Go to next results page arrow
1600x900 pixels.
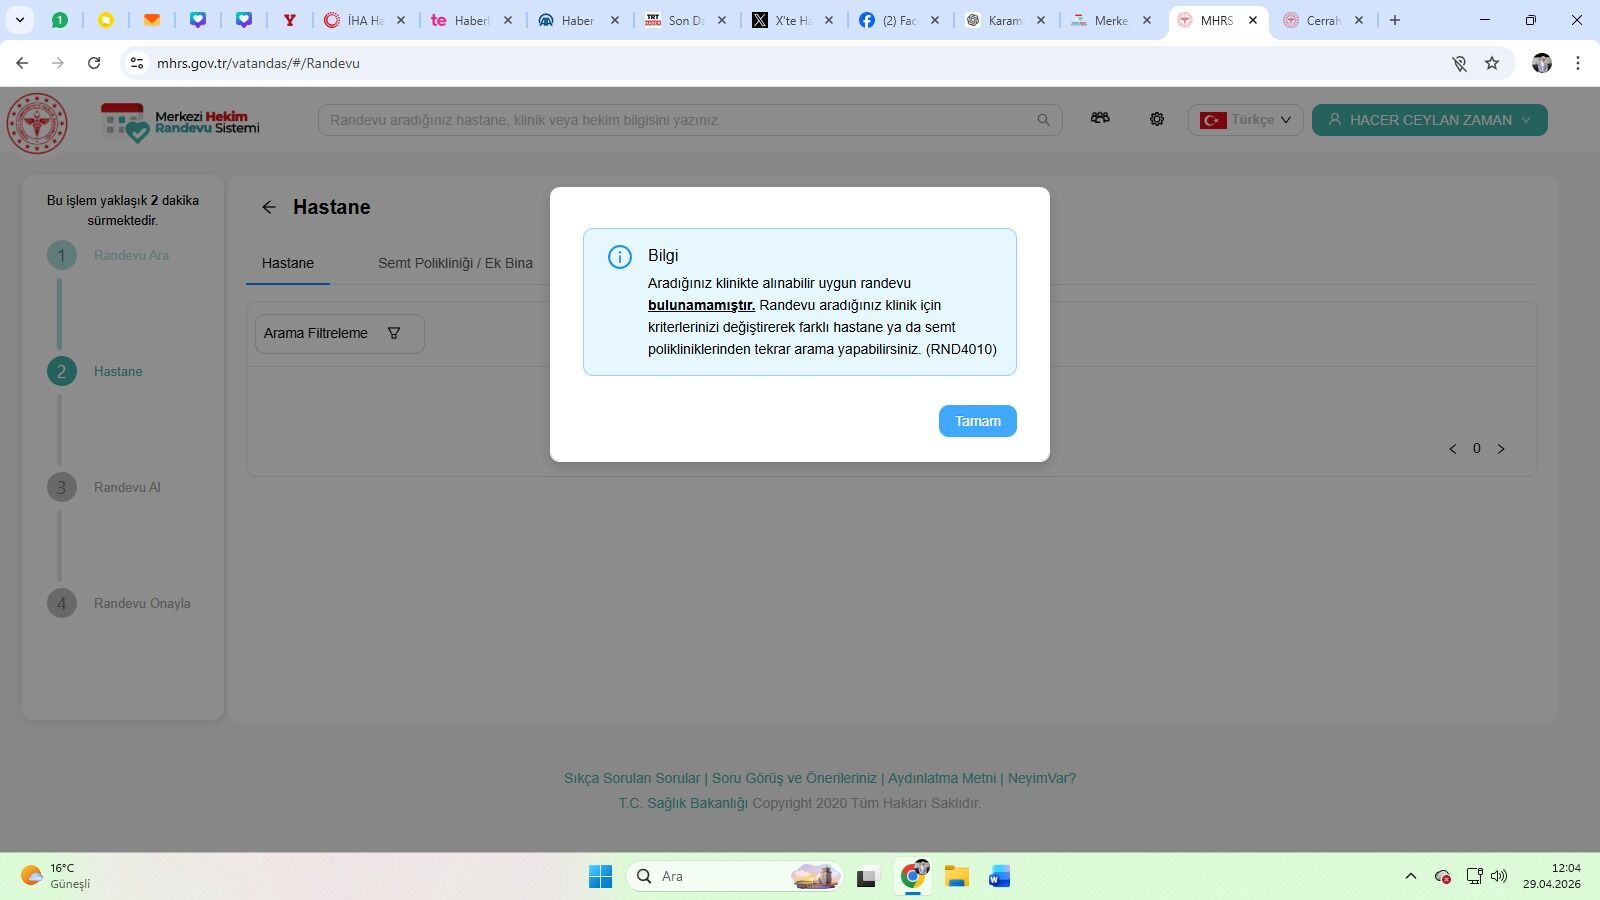point(1501,449)
